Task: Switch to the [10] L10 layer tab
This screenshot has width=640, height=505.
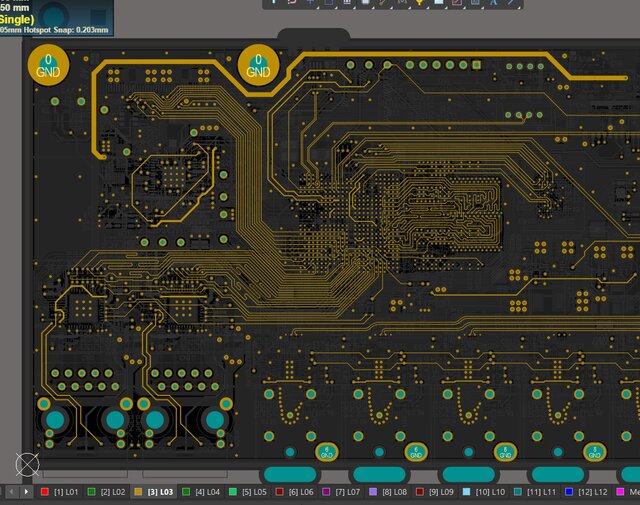Action: [x=484, y=492]
